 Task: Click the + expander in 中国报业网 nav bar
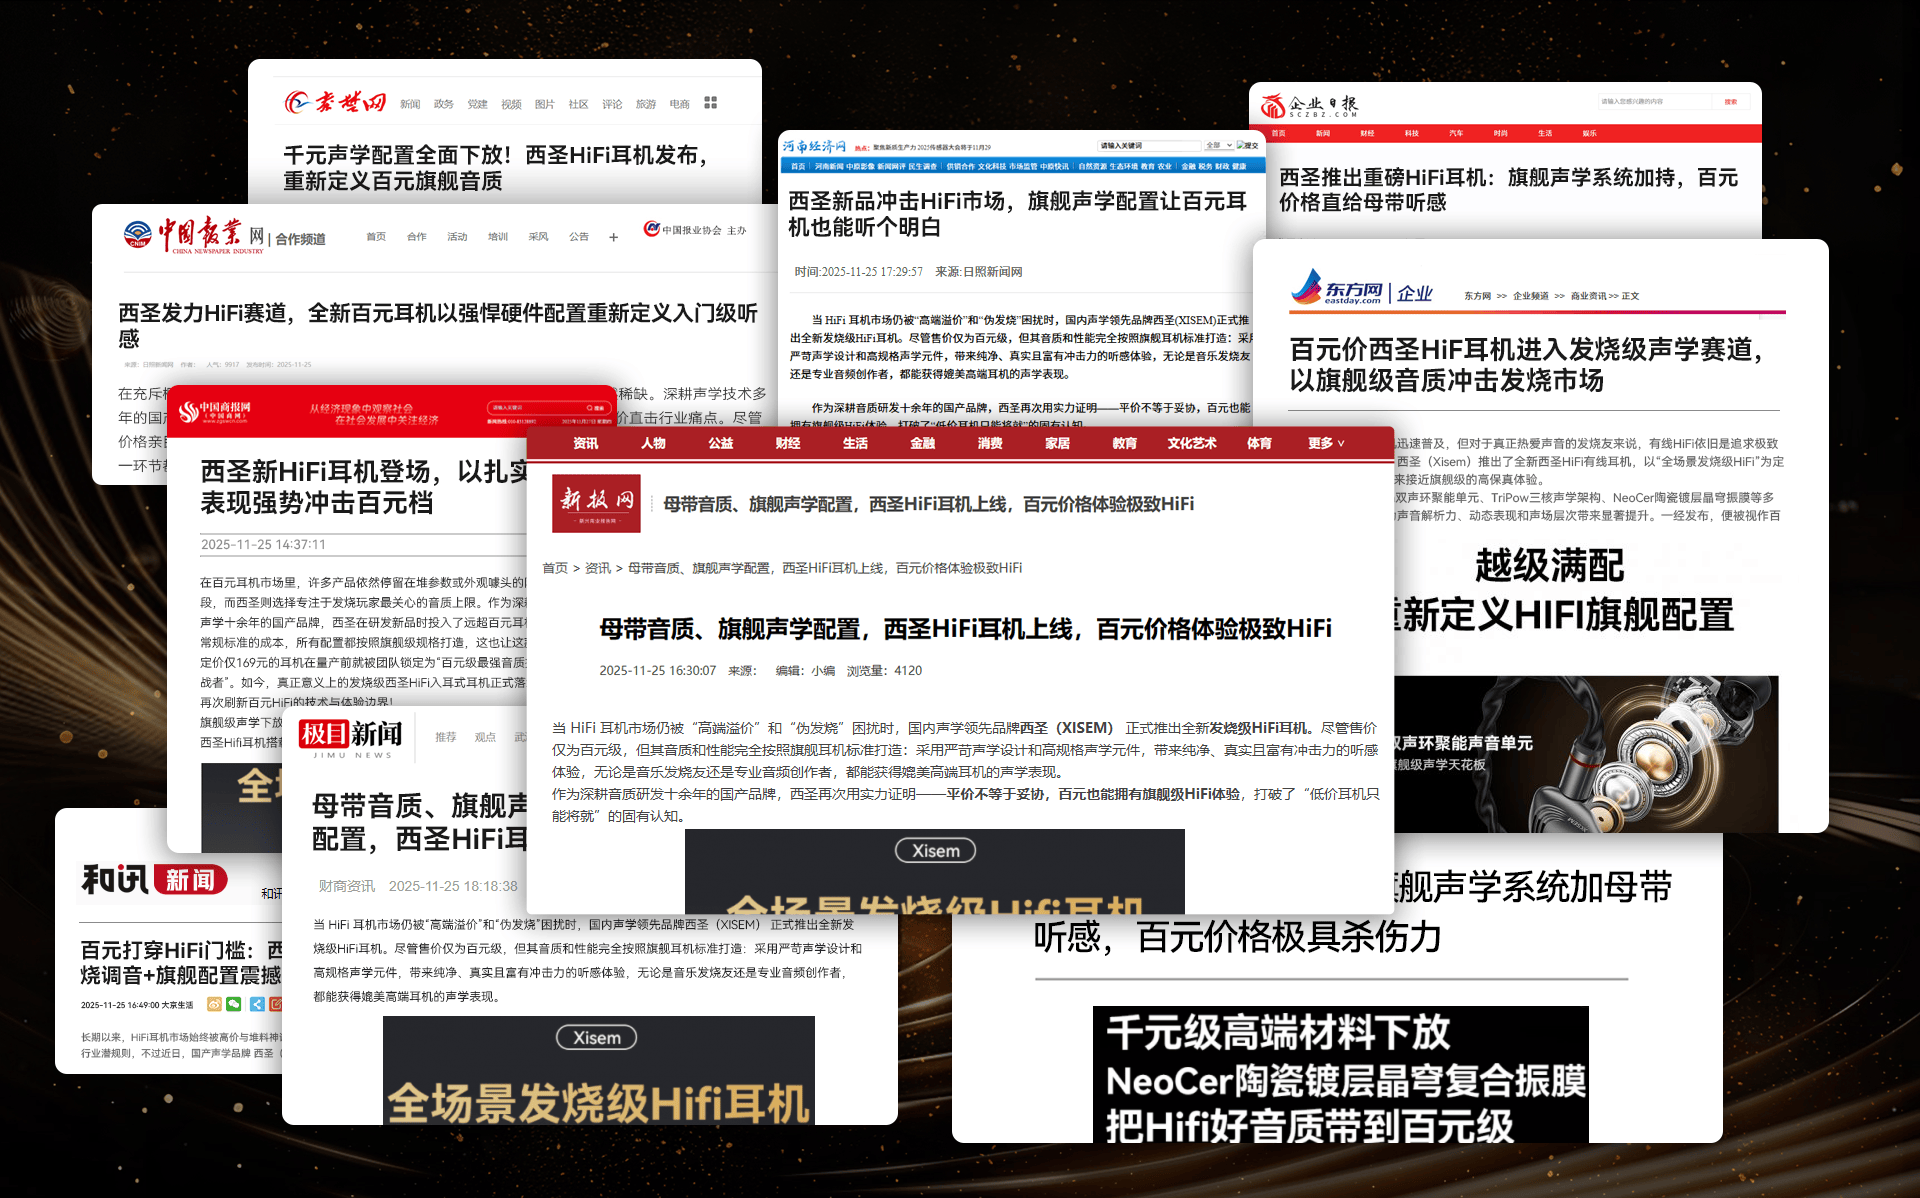point(613,237)
